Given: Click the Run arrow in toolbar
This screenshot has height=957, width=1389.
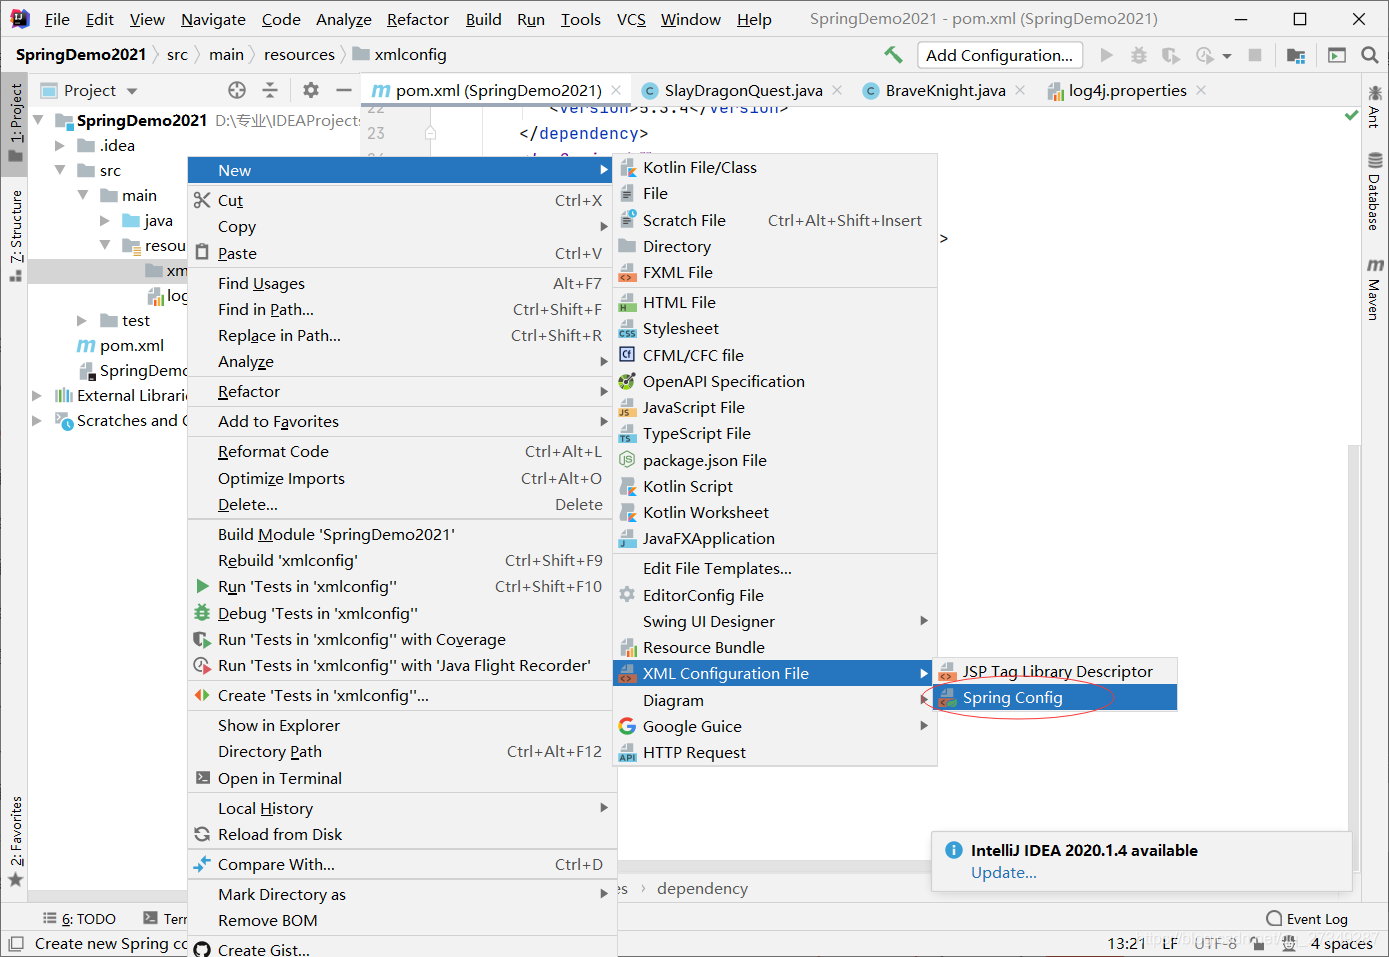Looking at the screenshot, I should pyautogui.click(x=1106, y=55).
